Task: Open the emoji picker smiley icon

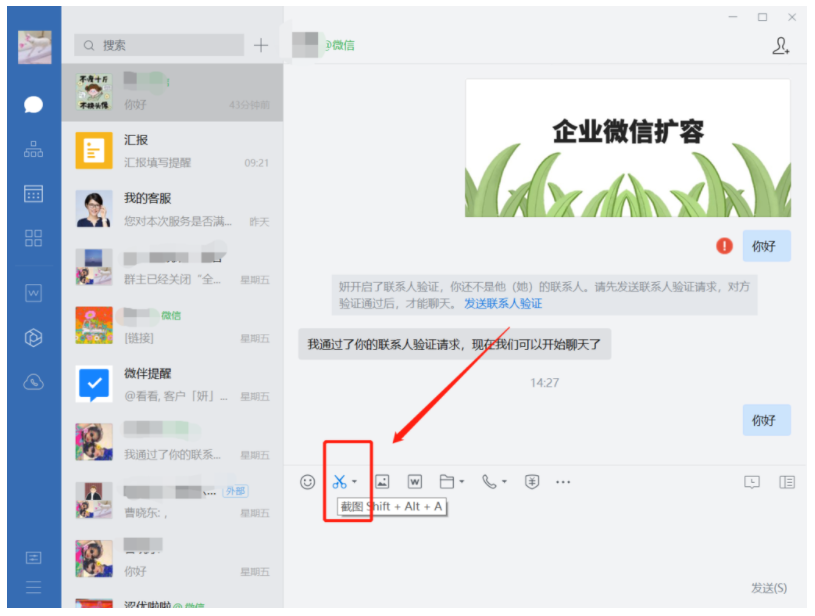Action: click(308, 482)
